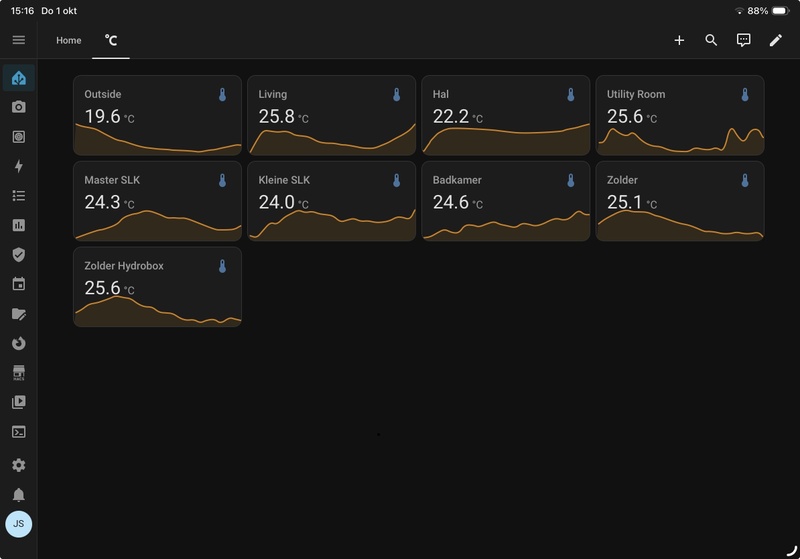
Task: Click thermometer icon on Hal card
Action: 571,94
